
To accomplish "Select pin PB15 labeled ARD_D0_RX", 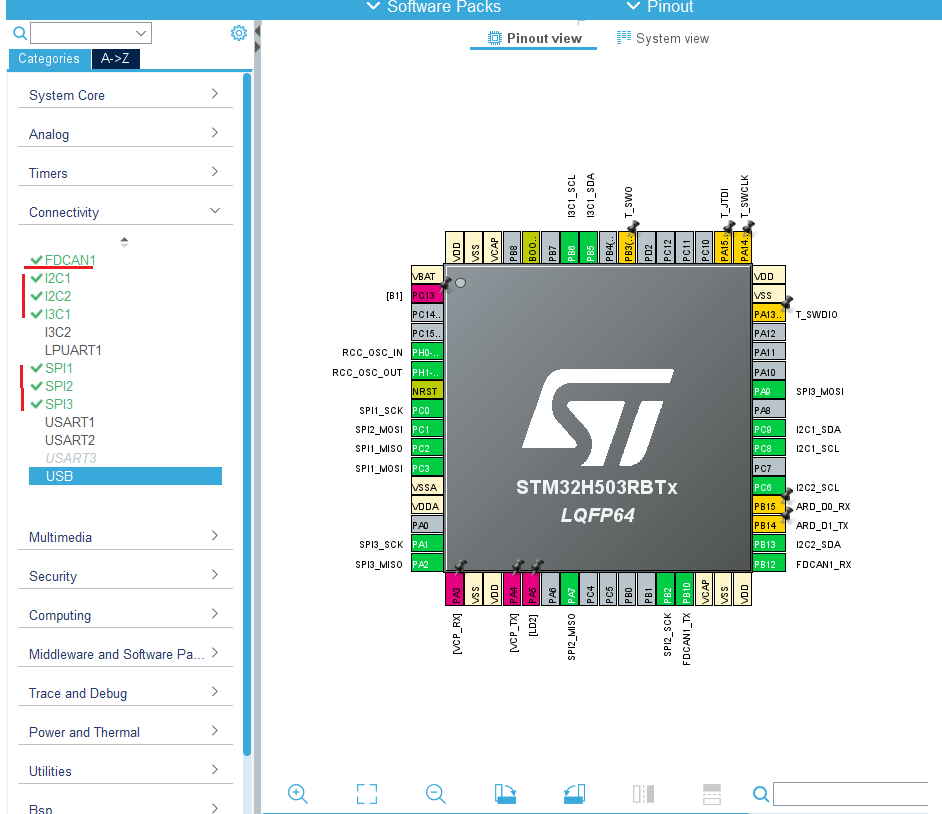I will [768, 506].
